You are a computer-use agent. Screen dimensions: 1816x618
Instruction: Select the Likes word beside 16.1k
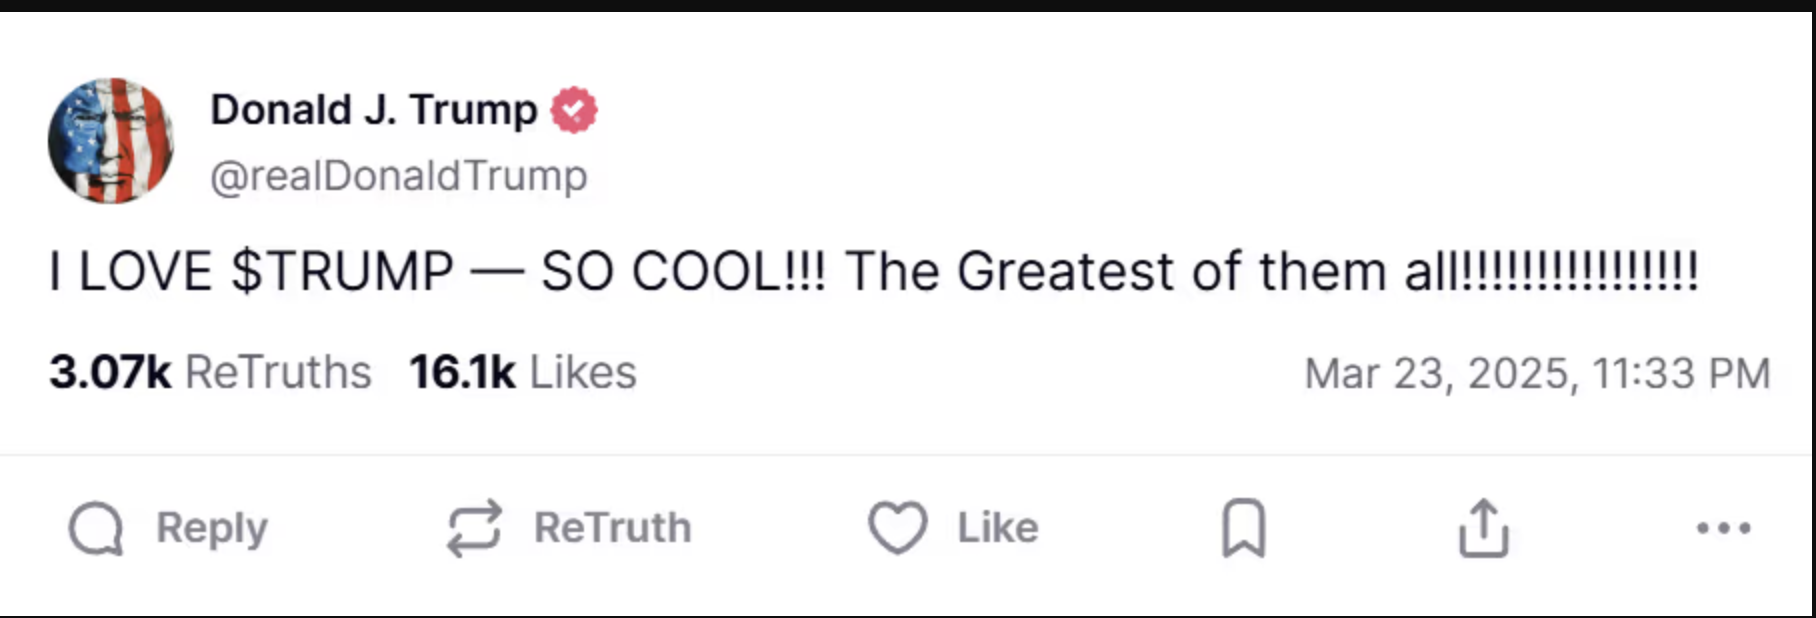[x=583, y=372]
